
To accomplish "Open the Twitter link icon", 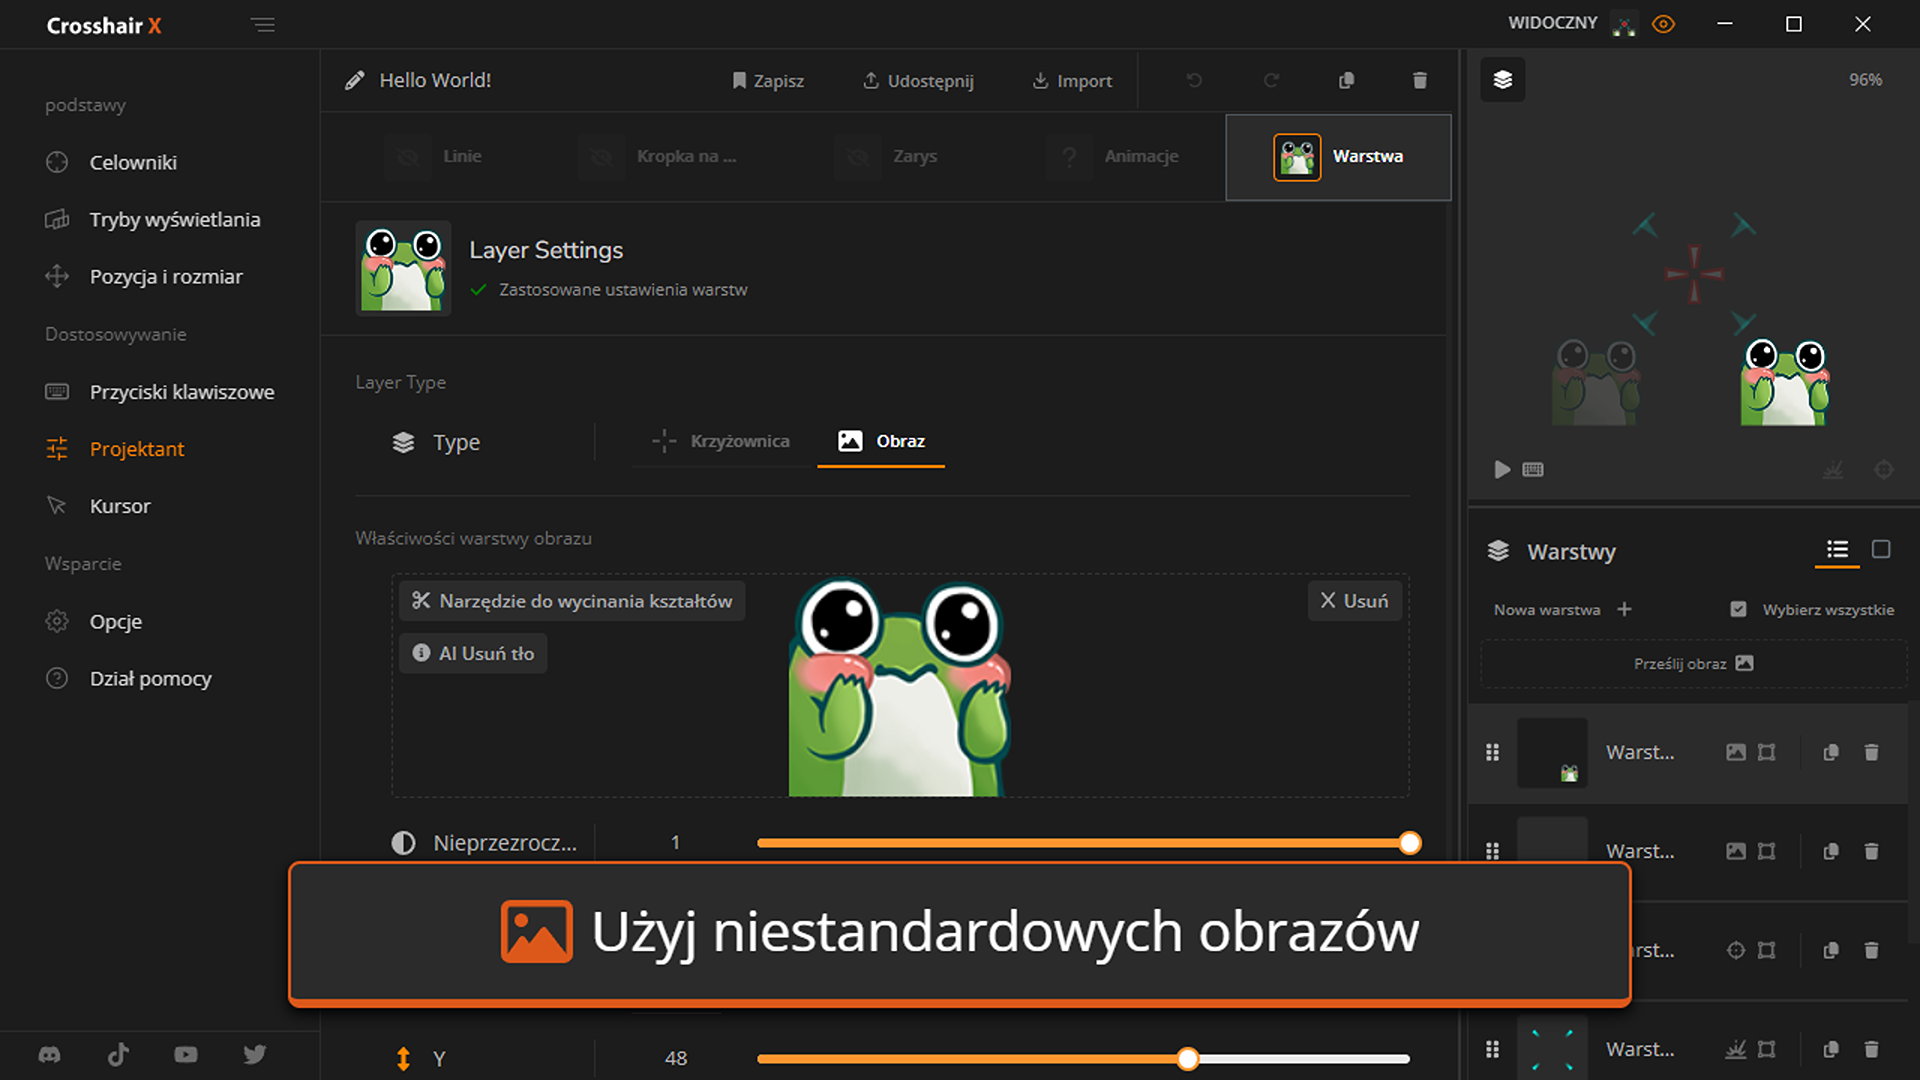I will 255,1054.
